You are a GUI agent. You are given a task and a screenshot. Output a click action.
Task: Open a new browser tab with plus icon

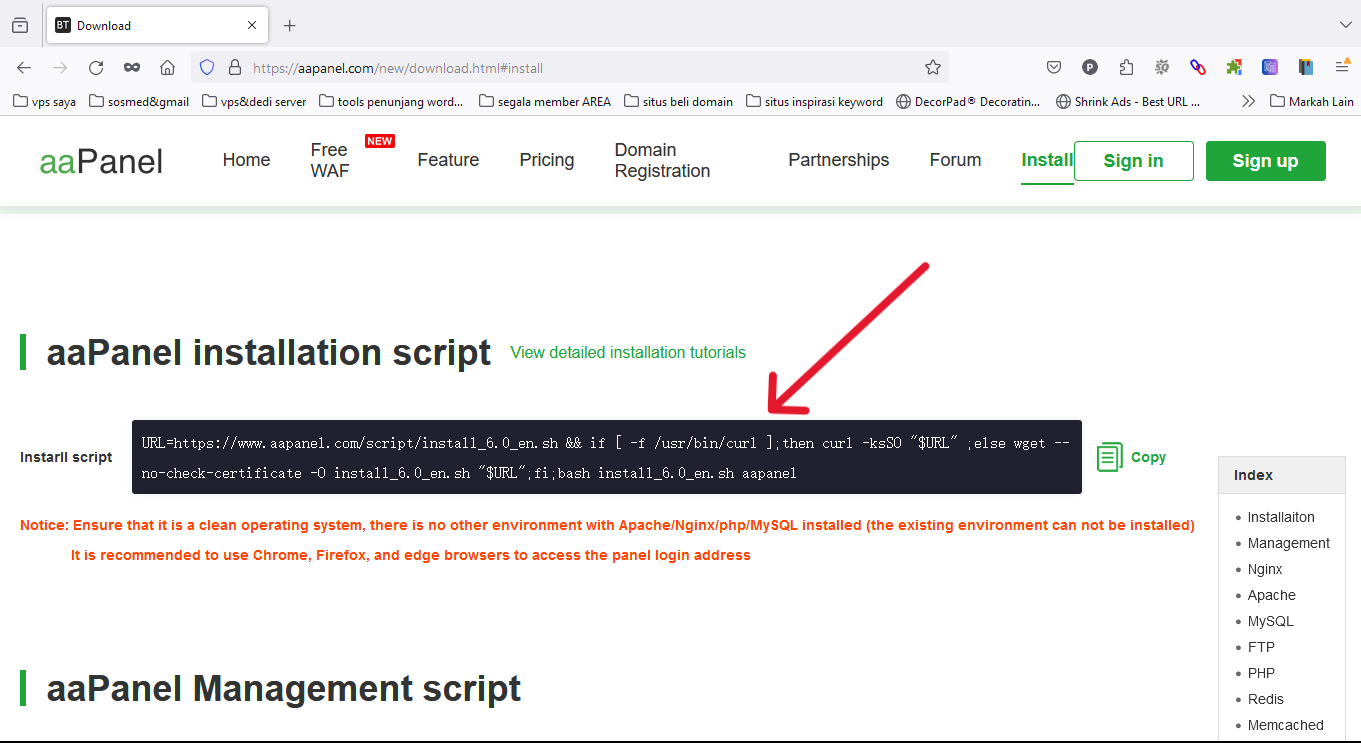point(290,25)
